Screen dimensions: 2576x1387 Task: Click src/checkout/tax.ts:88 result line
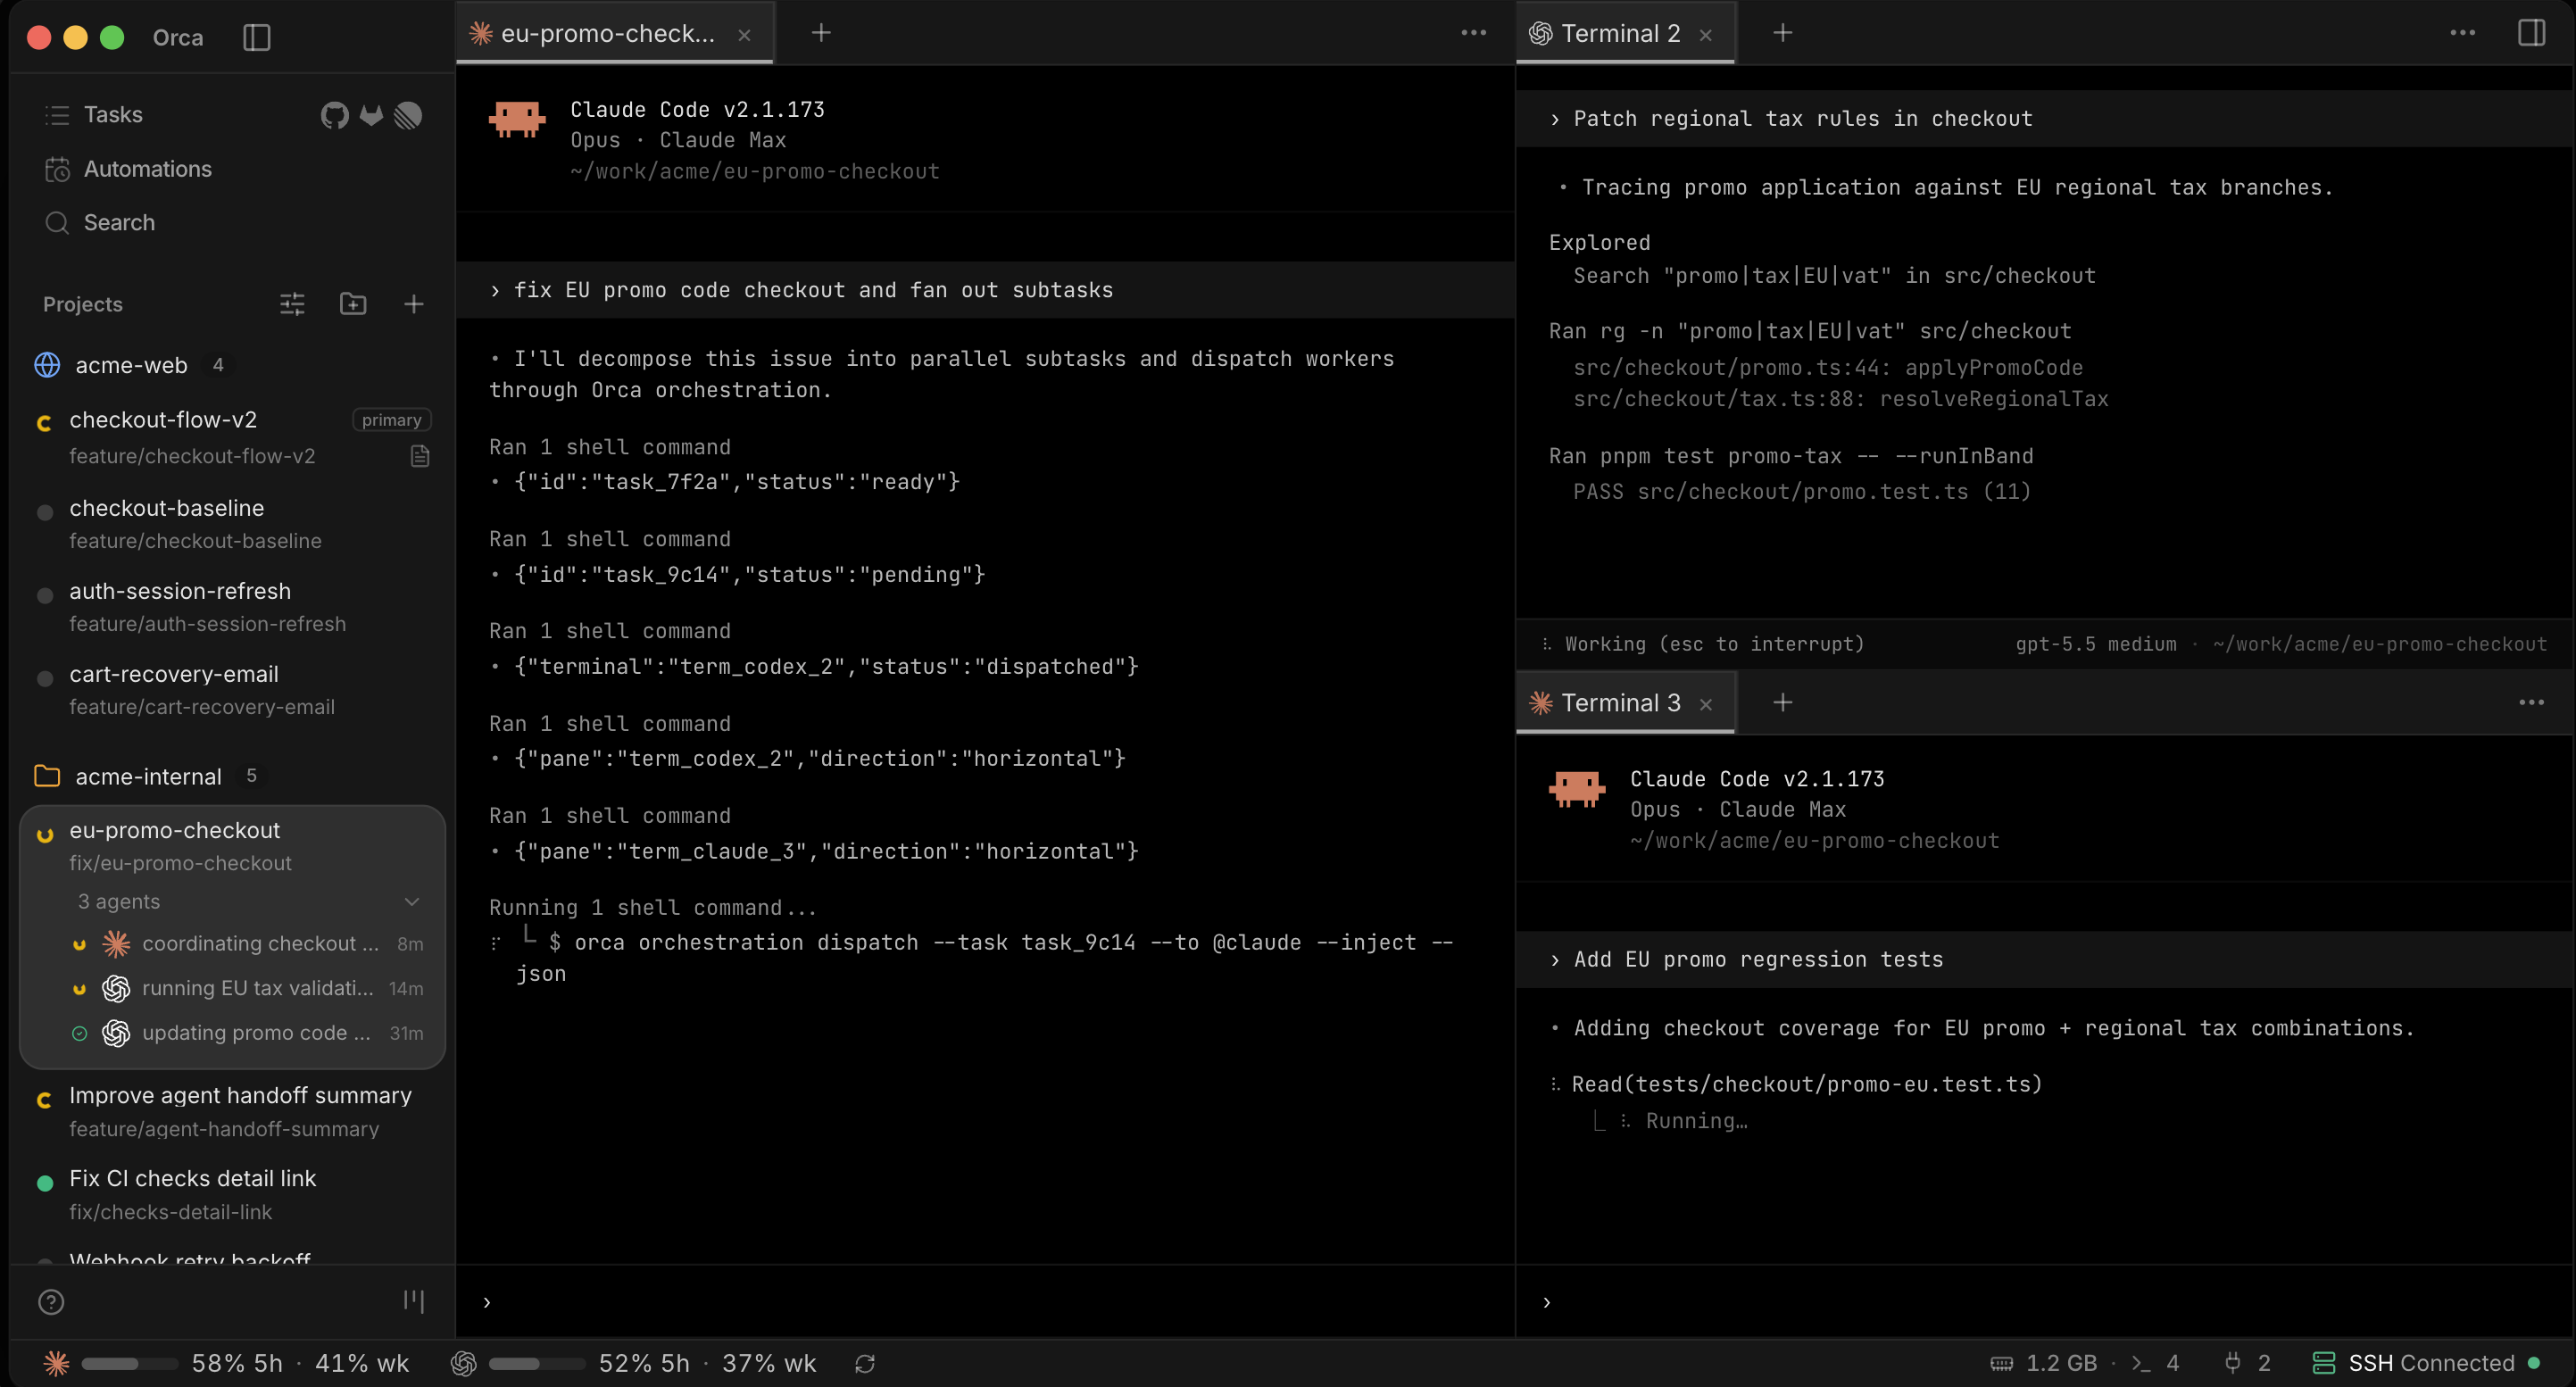[x=1840, y=399]
